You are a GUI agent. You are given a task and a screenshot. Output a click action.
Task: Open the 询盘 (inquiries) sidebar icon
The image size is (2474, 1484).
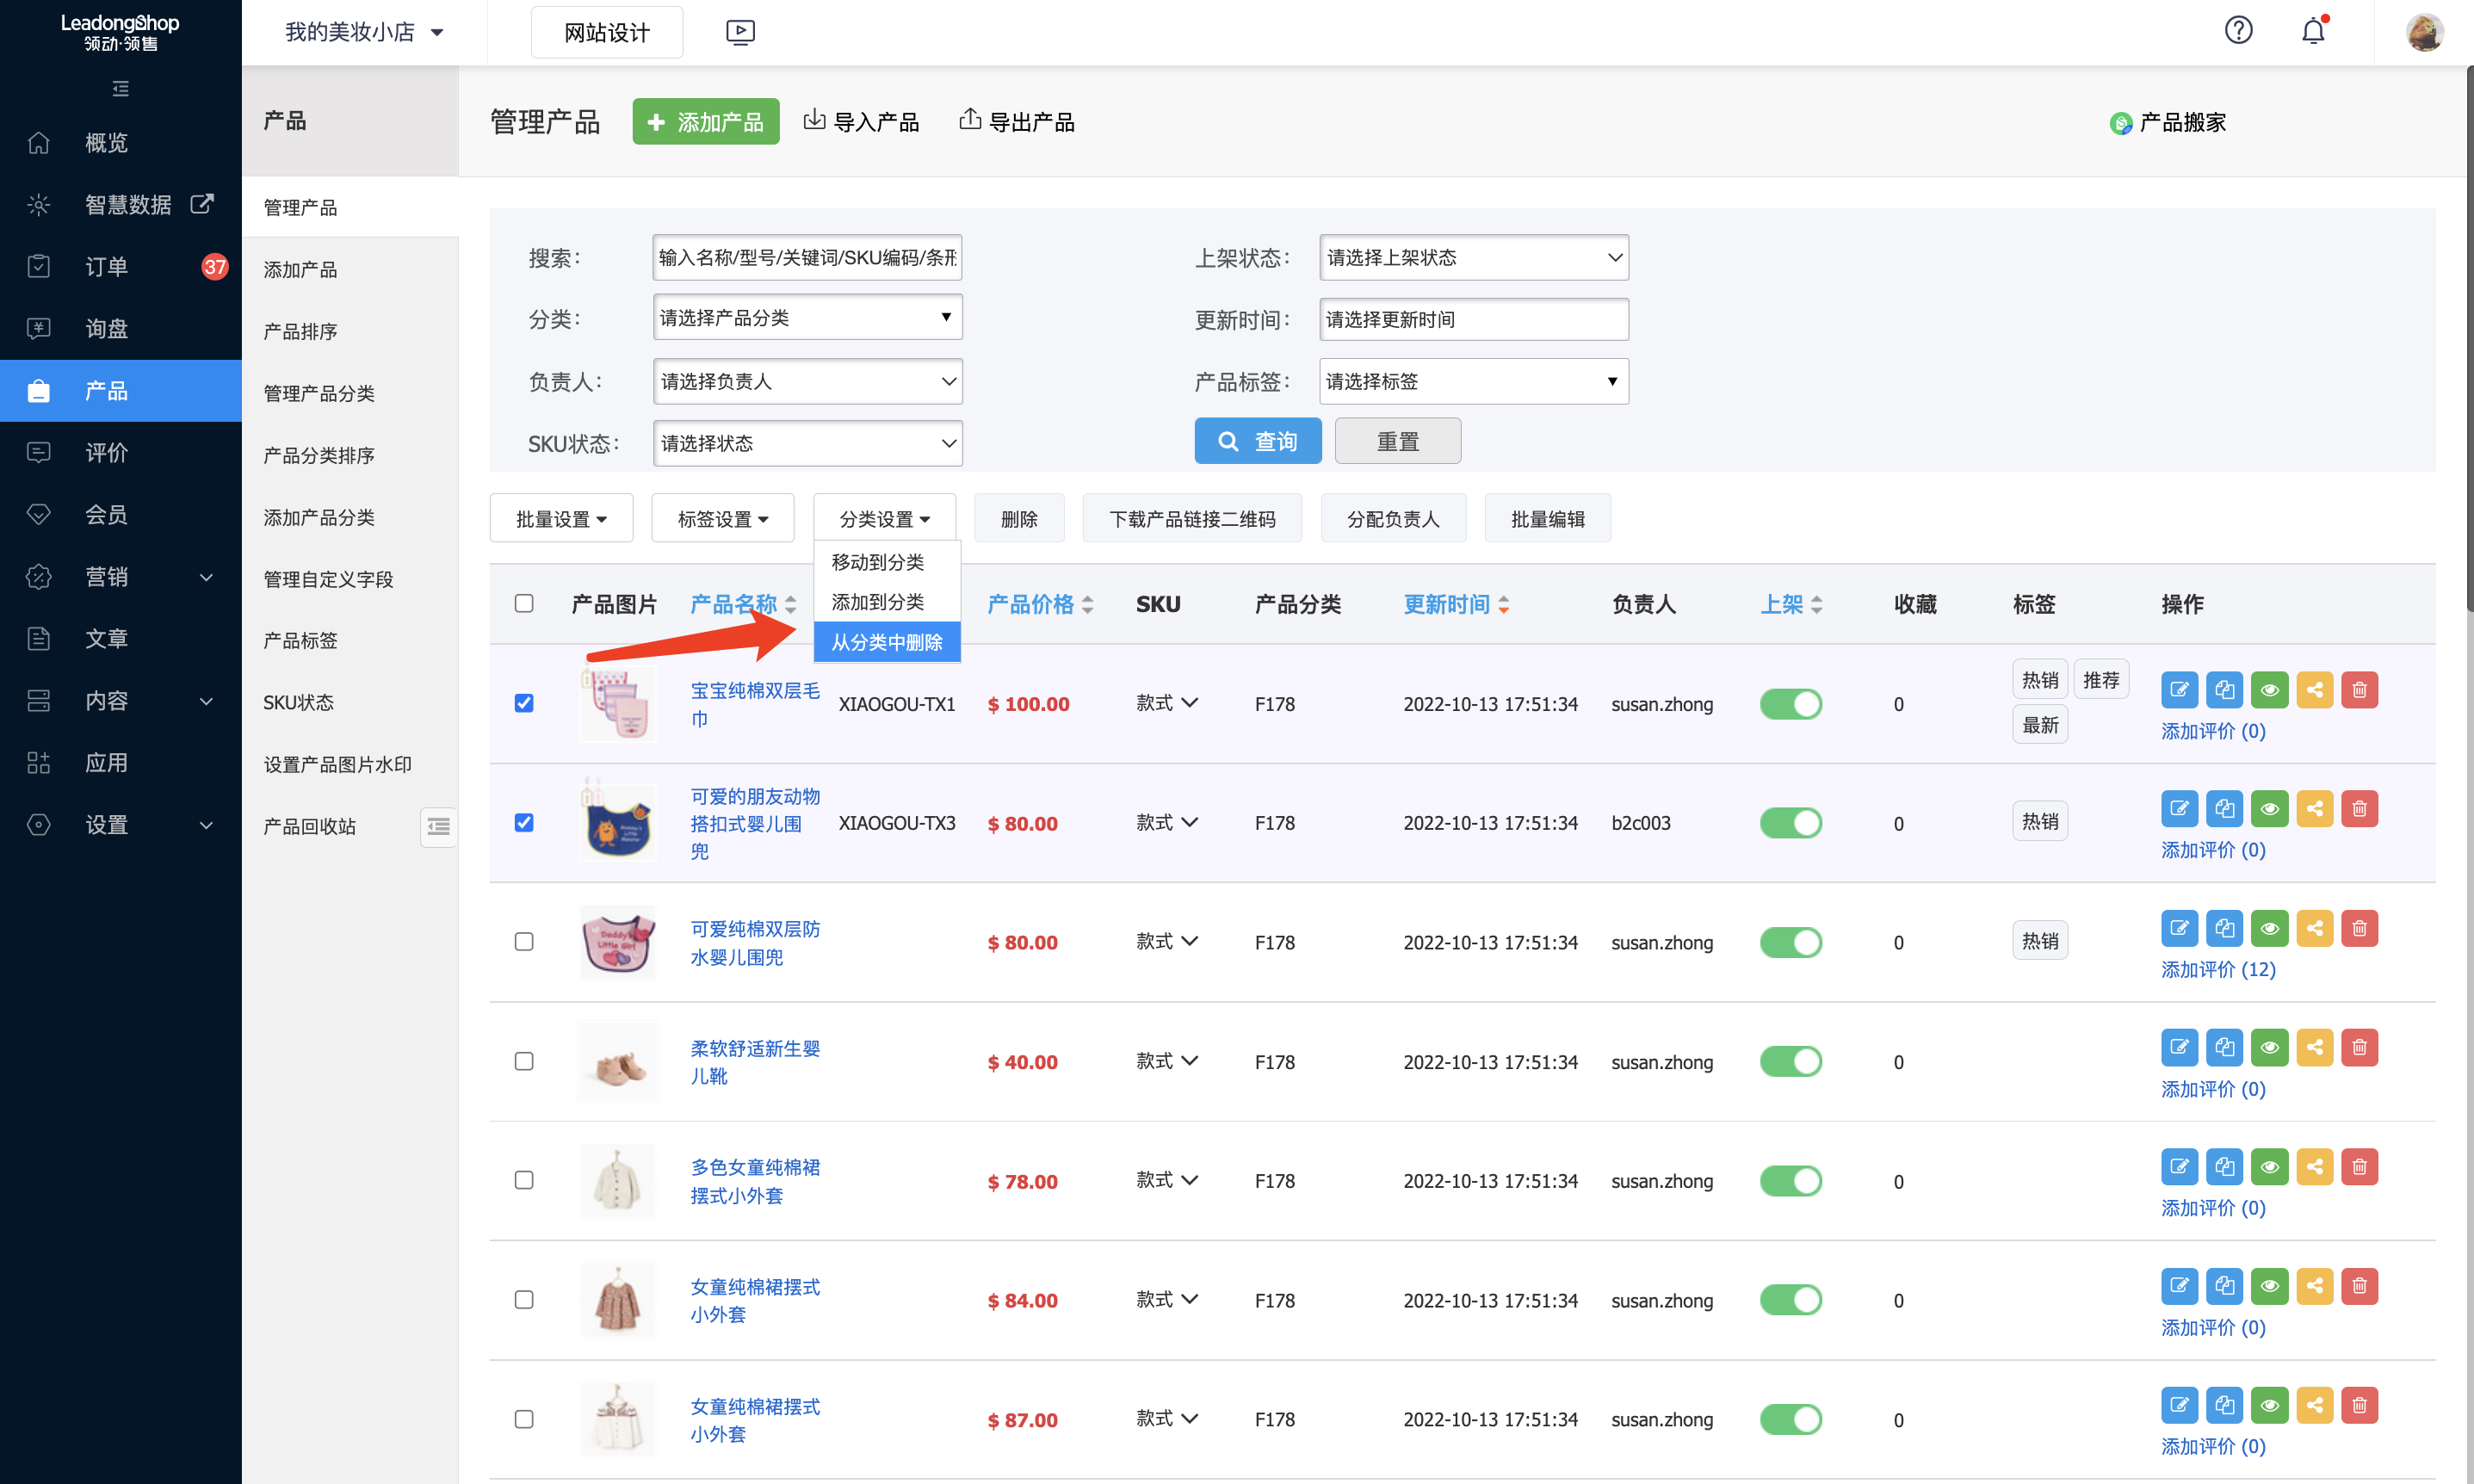38,328
